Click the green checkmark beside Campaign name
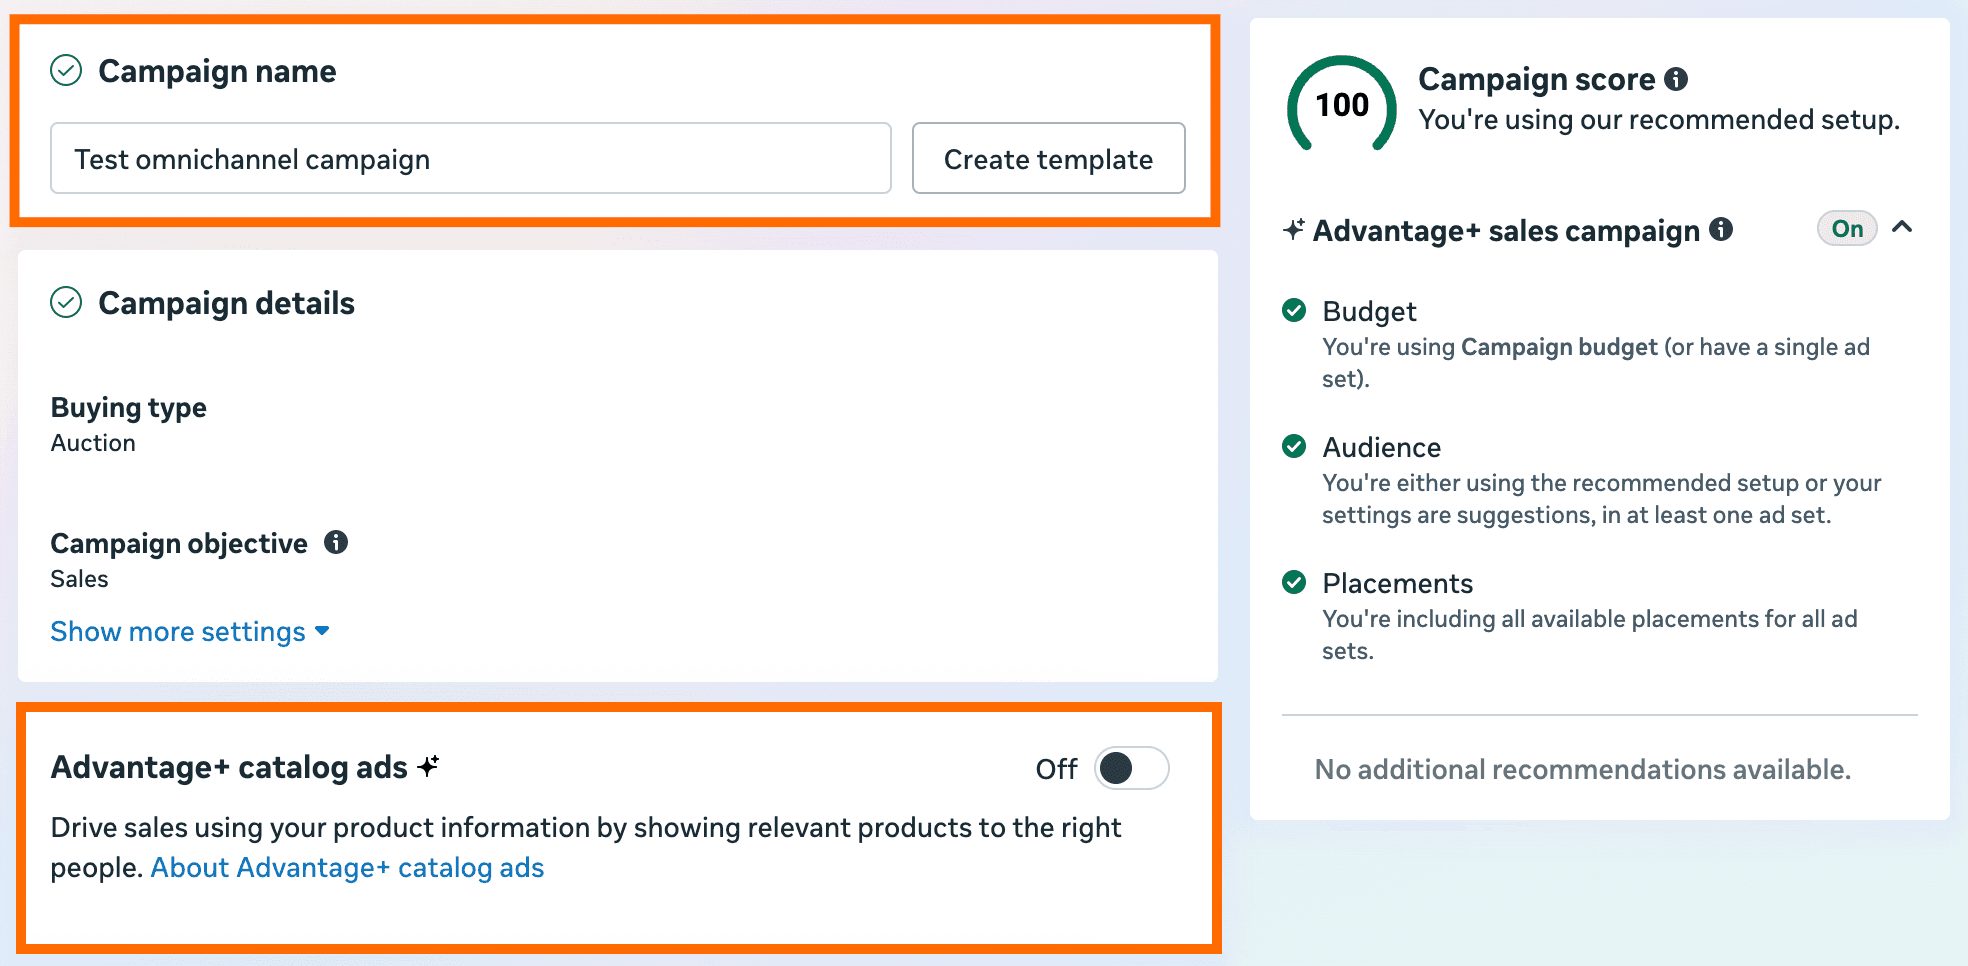1968x966 pixels. [66, 70]
